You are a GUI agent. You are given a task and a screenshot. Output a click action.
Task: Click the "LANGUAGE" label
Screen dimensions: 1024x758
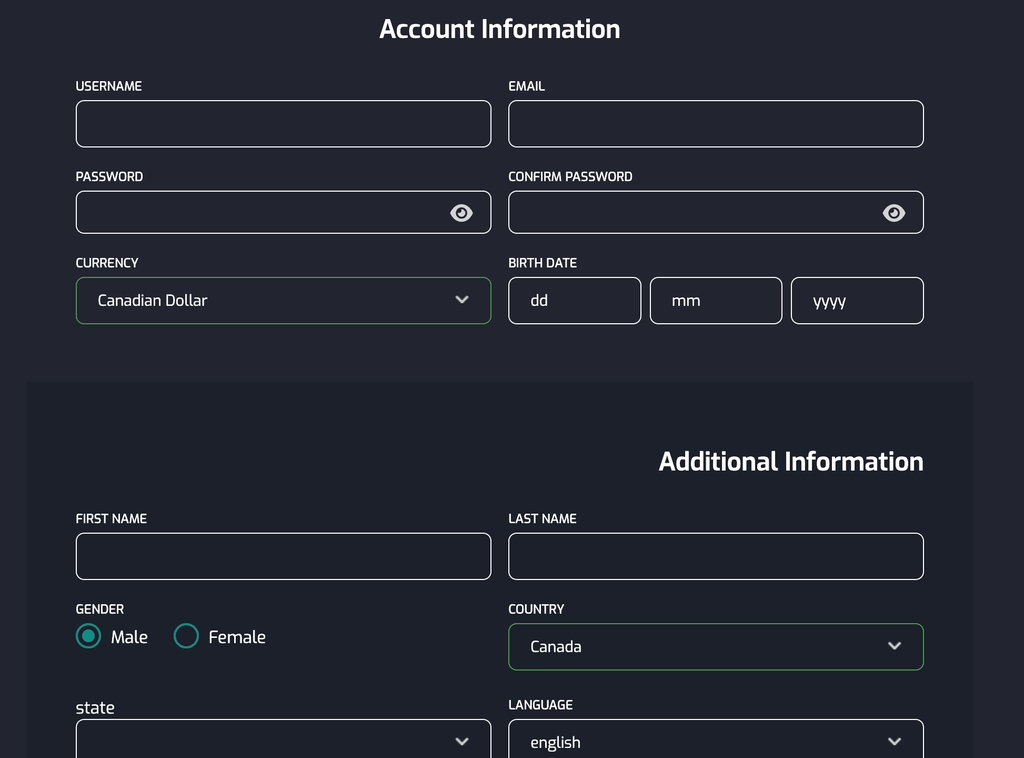click(x=540, y=705)
